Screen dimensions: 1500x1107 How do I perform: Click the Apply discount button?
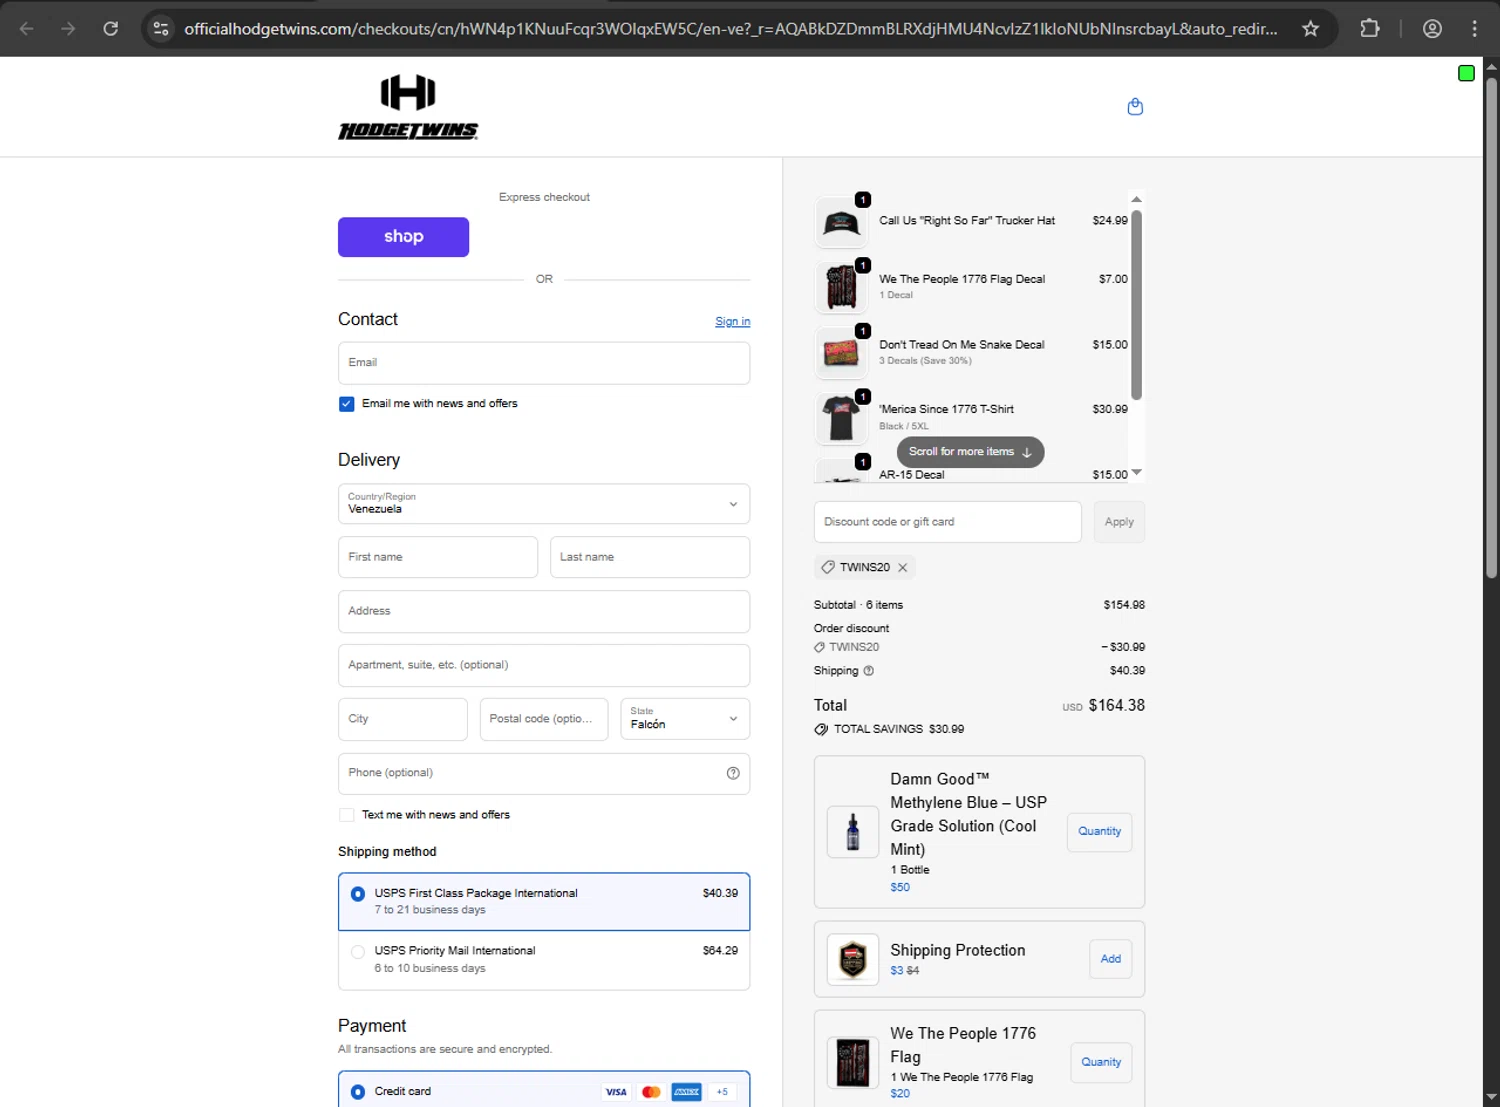(x=1119, y=522)
